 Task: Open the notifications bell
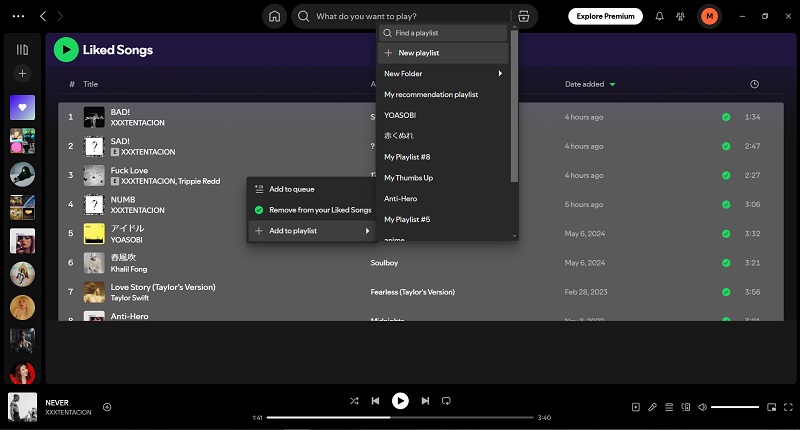[659, 16]
